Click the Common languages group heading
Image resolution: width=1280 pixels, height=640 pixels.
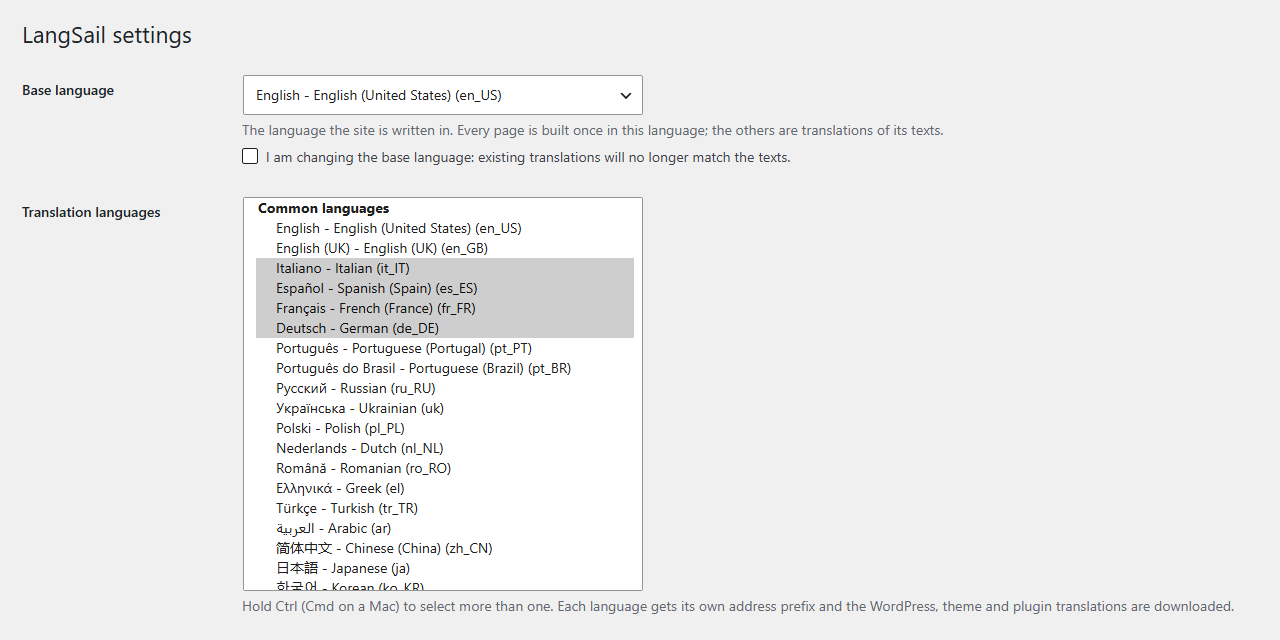pos(323,208)
